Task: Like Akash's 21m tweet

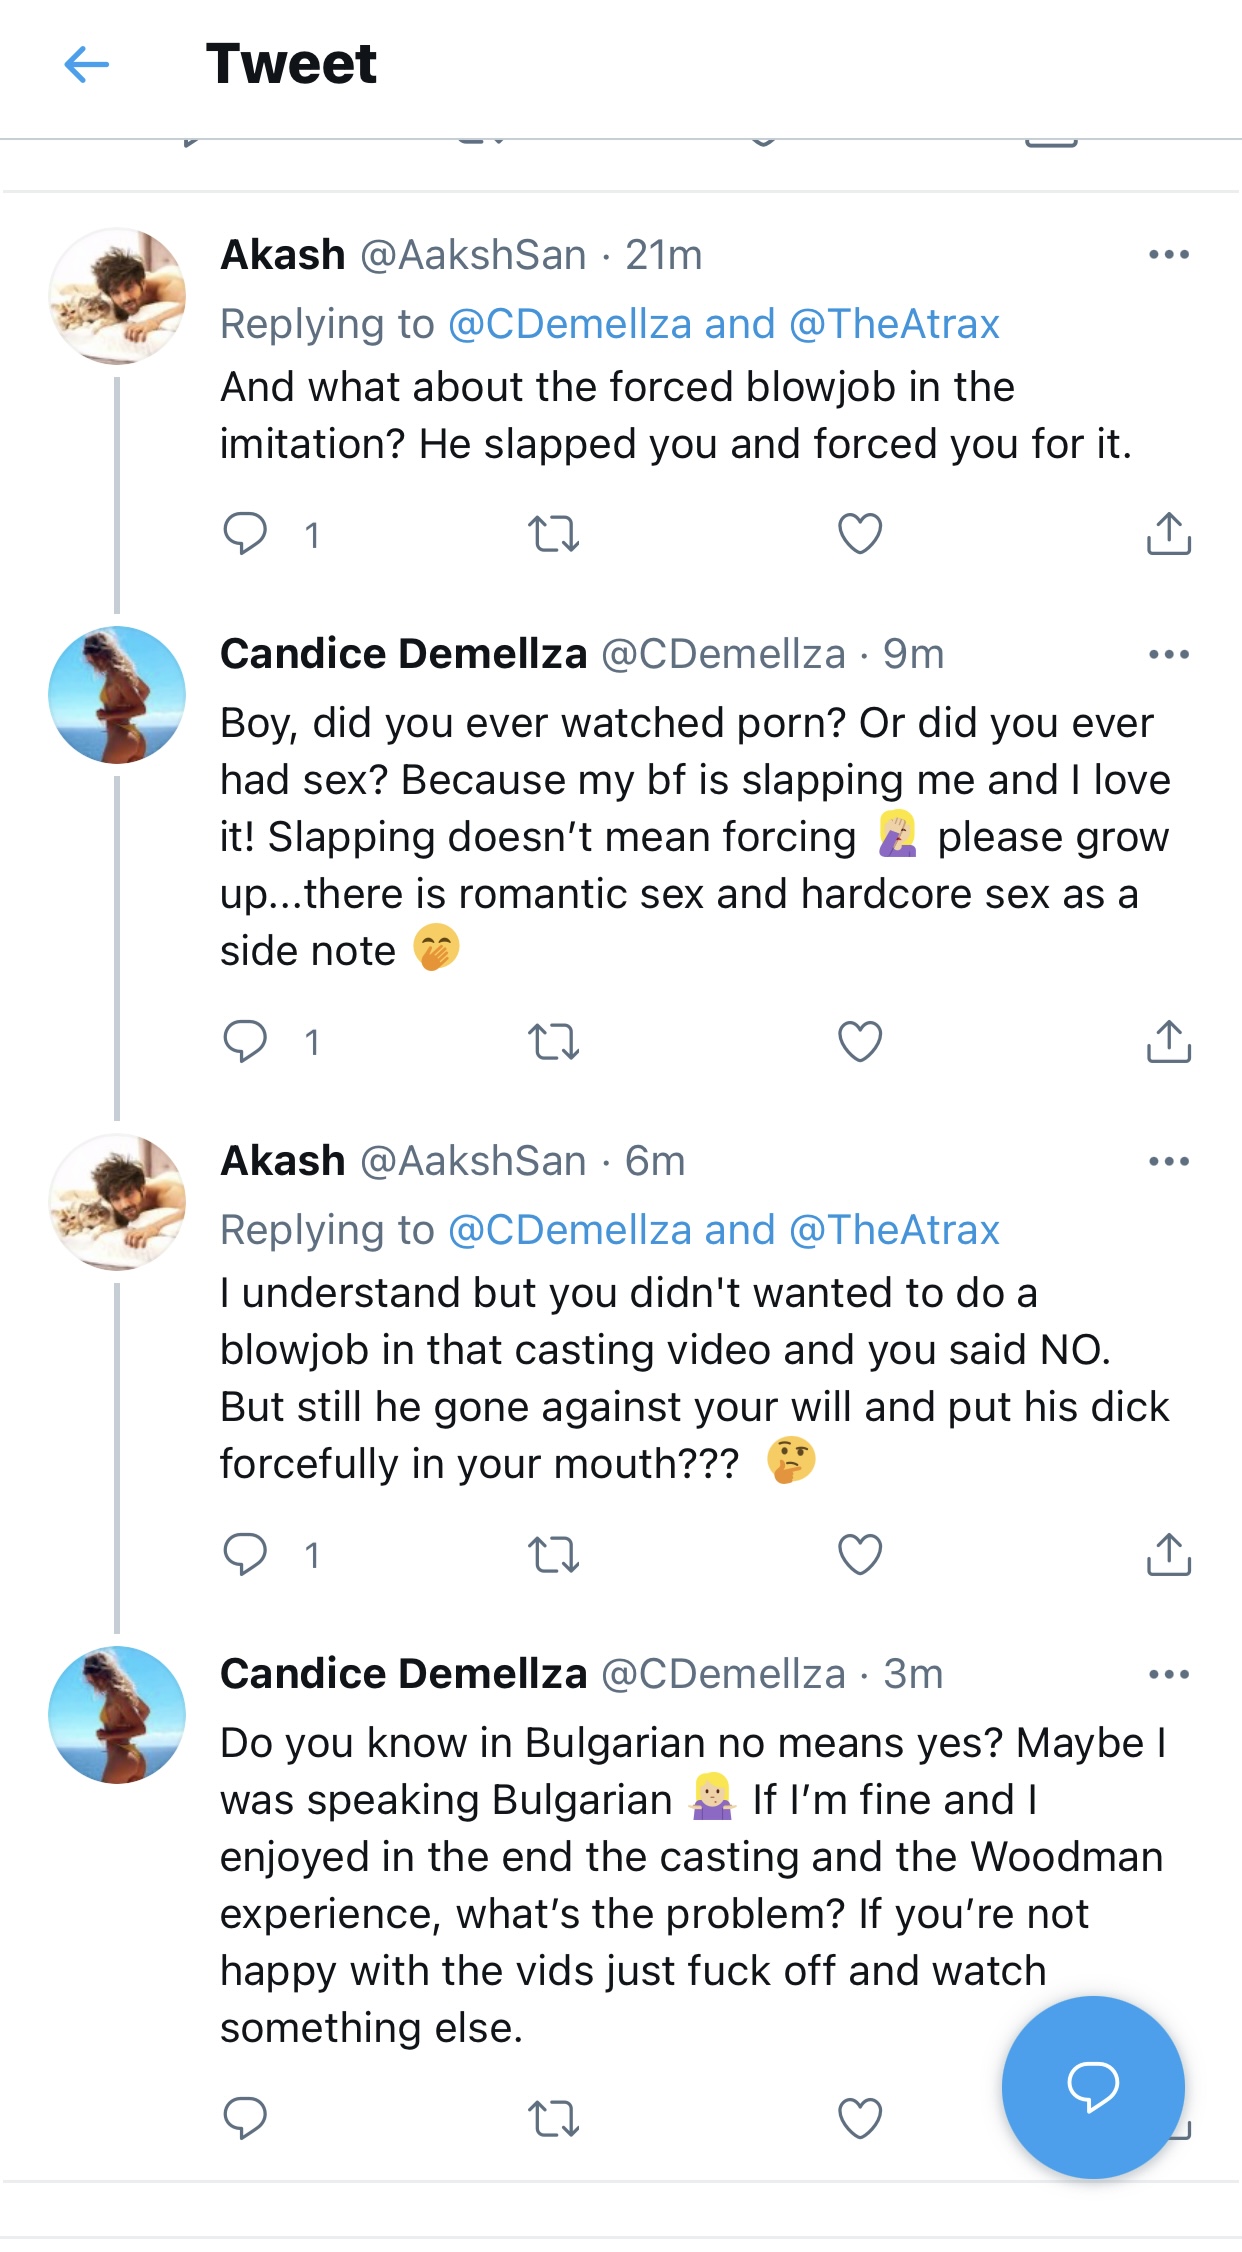Action: pos(860,534)
